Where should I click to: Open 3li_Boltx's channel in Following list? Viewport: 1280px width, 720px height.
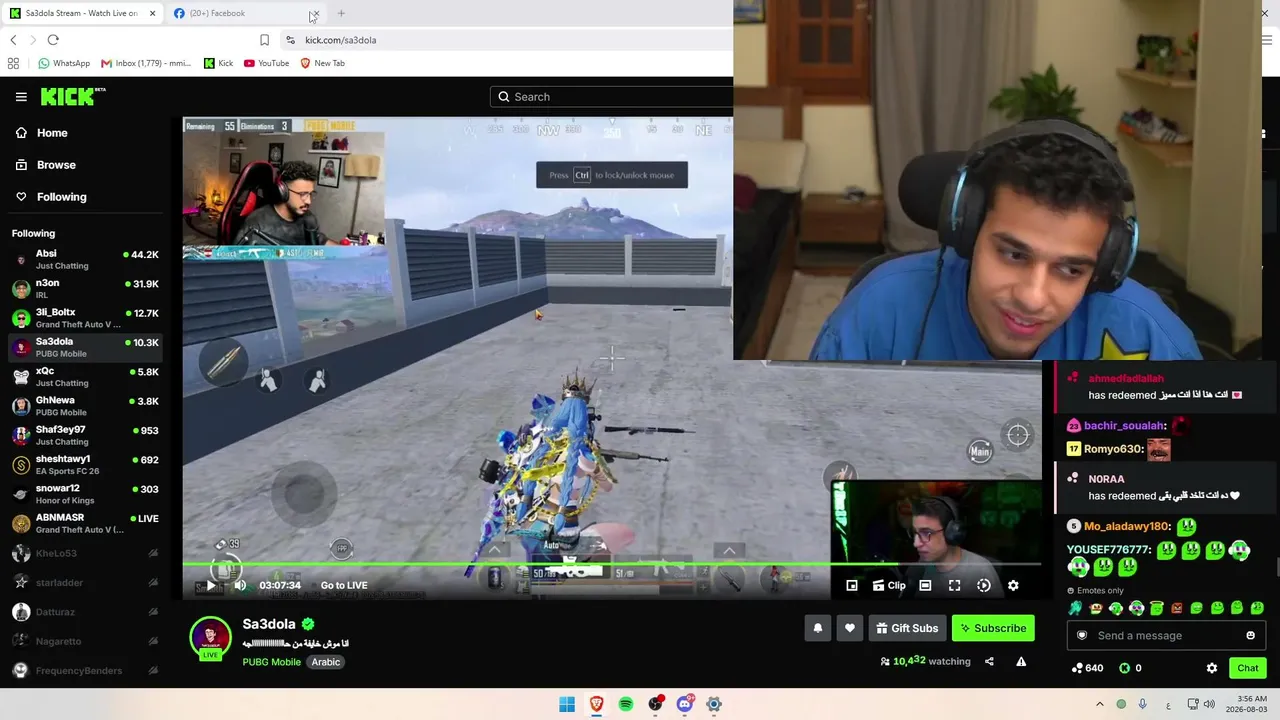click(x=85, y=318)
